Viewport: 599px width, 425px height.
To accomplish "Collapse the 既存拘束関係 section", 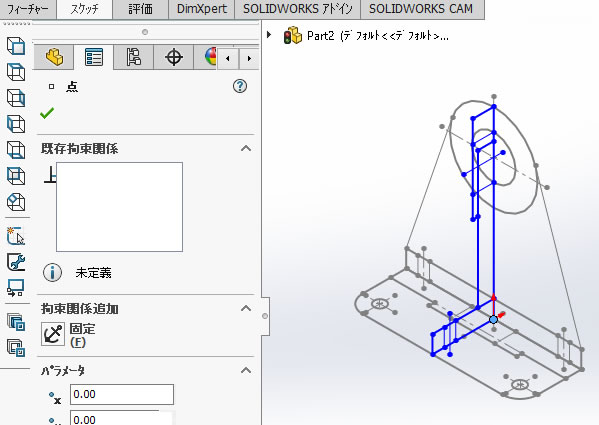I will pyautogui.click(x=246, y=148).
